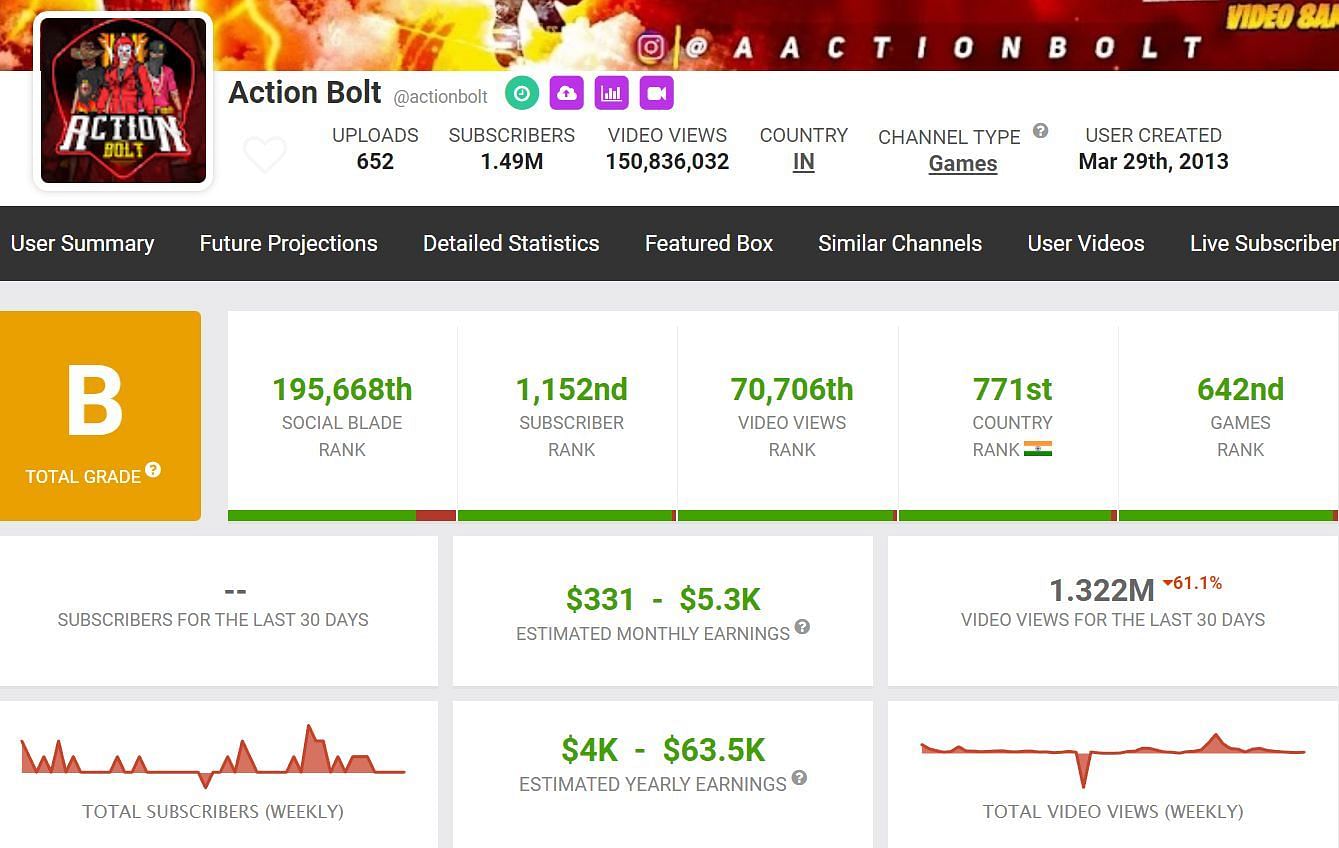1339x848 pixels.
Task: Click the 1.322M video views value
Action: click(x=1102, y=590)
